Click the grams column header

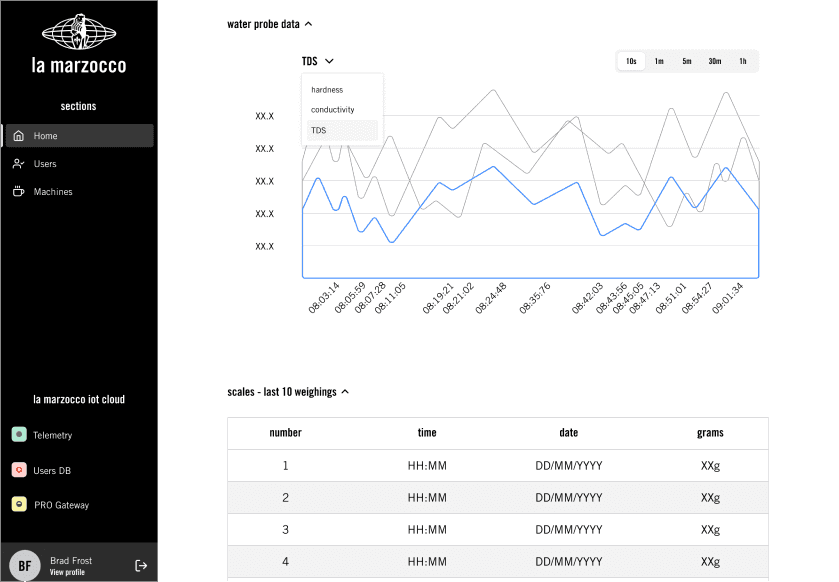[x=710, y=433]
